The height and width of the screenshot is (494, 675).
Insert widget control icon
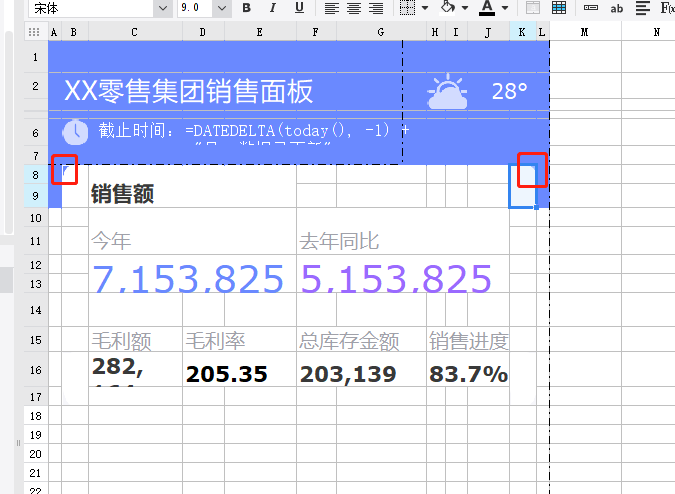[591, 8]
